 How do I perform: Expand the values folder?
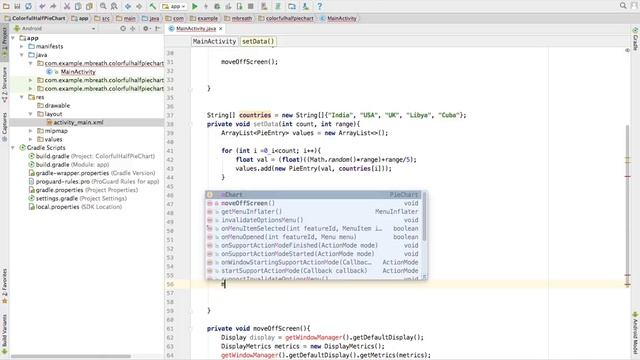pos(31,140)
